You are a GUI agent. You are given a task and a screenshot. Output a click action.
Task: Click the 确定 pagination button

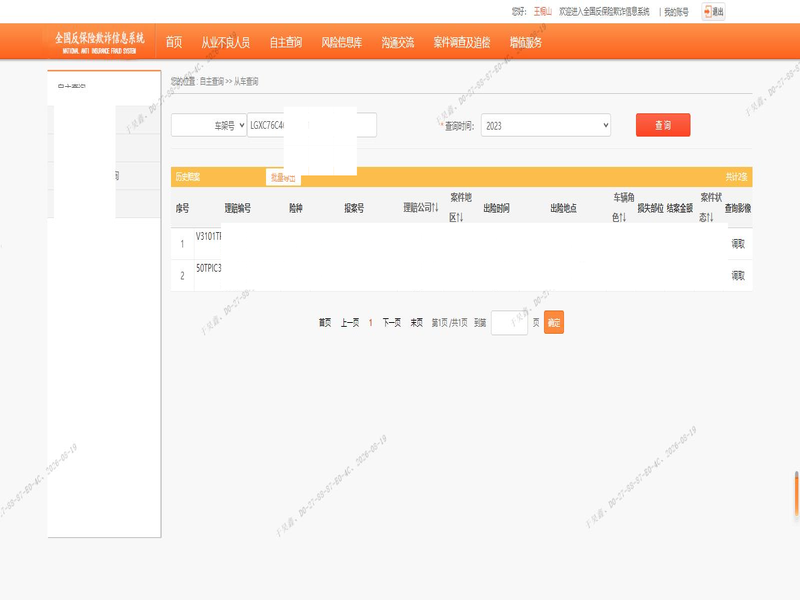554,322
